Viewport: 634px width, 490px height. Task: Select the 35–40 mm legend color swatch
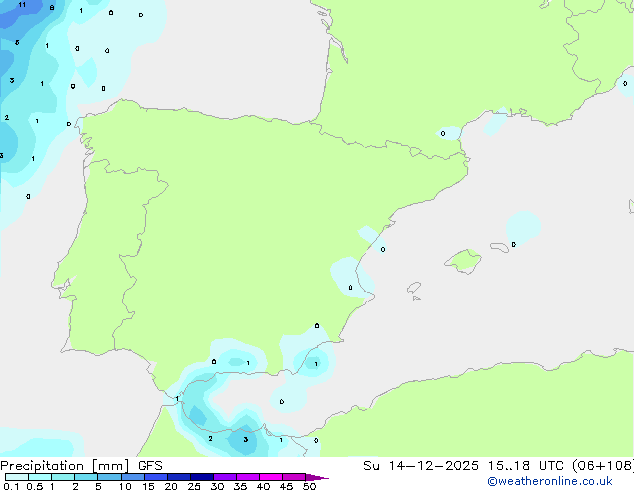pos(247,477)
